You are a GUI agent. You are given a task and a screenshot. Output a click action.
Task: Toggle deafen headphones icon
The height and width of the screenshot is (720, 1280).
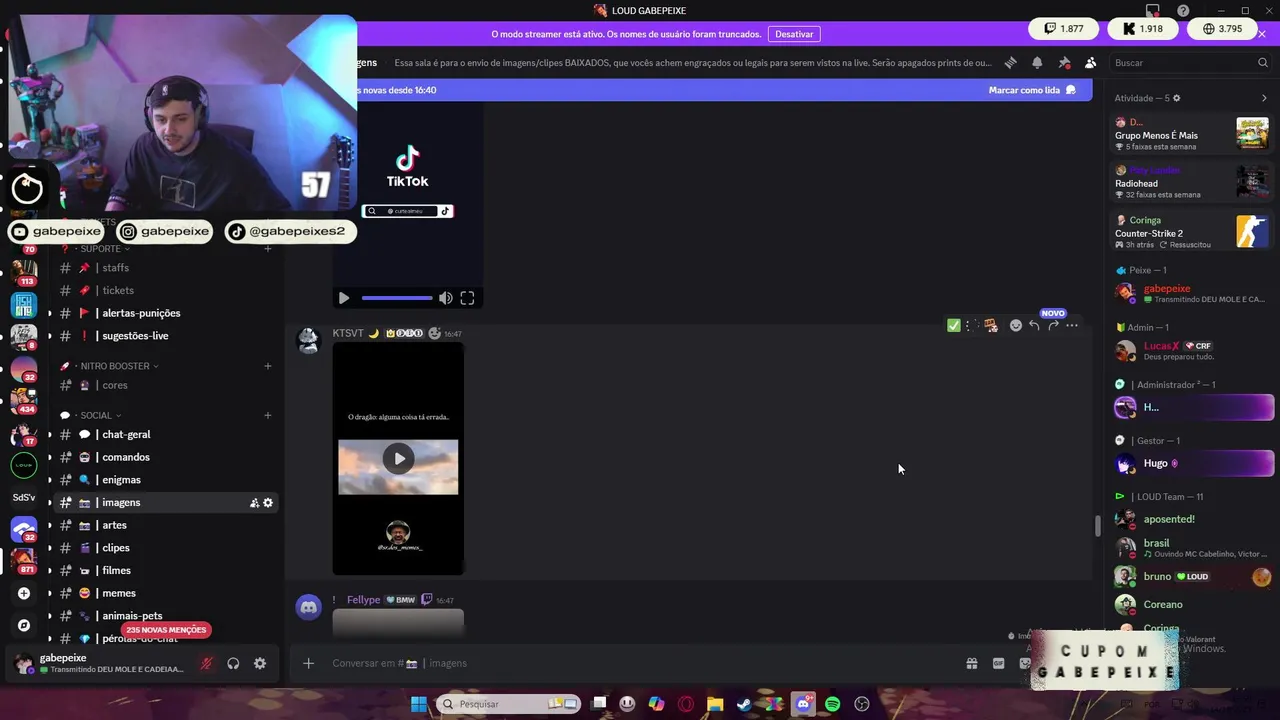pos(233,663)
